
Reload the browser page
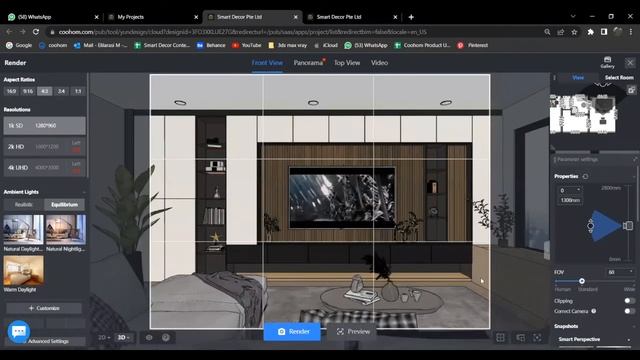pos(36,32)
